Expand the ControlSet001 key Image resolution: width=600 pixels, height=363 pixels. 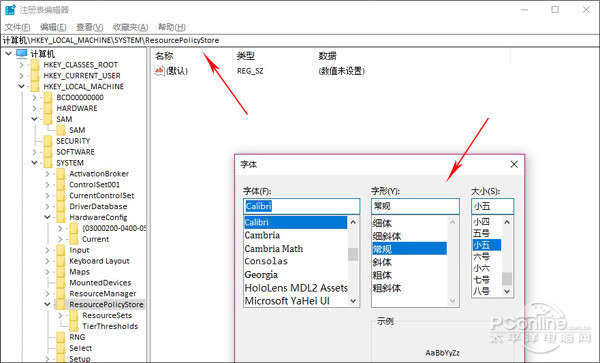click(47, 185)
